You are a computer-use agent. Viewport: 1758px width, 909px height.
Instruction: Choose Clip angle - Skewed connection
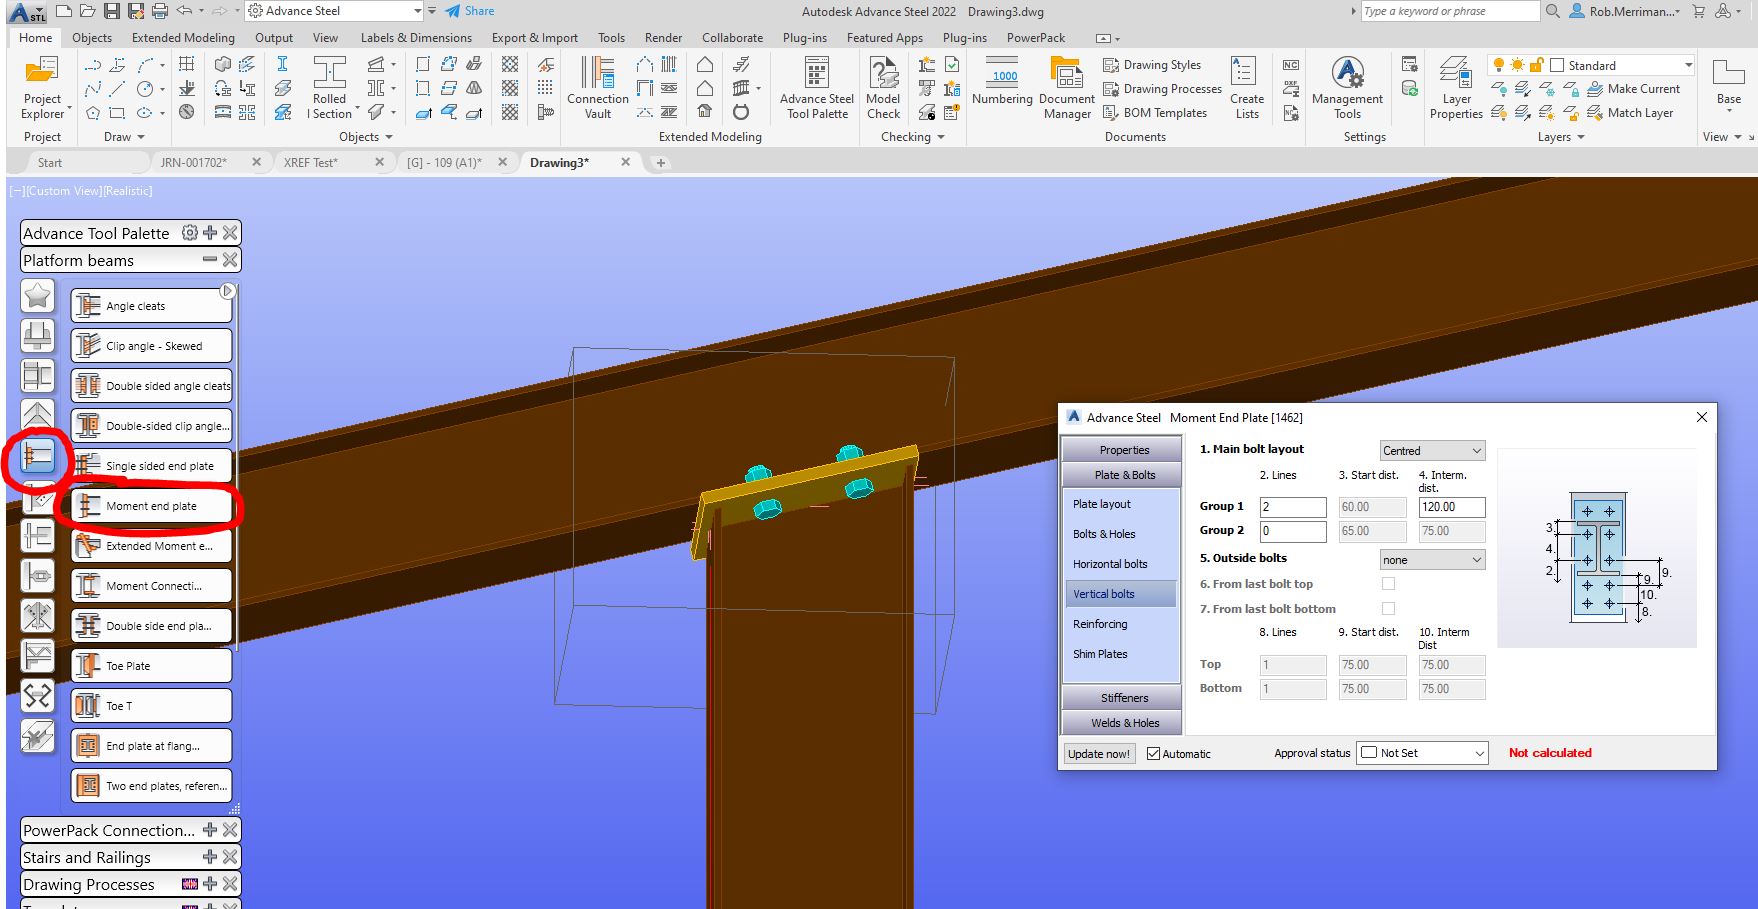coord(151,346)
